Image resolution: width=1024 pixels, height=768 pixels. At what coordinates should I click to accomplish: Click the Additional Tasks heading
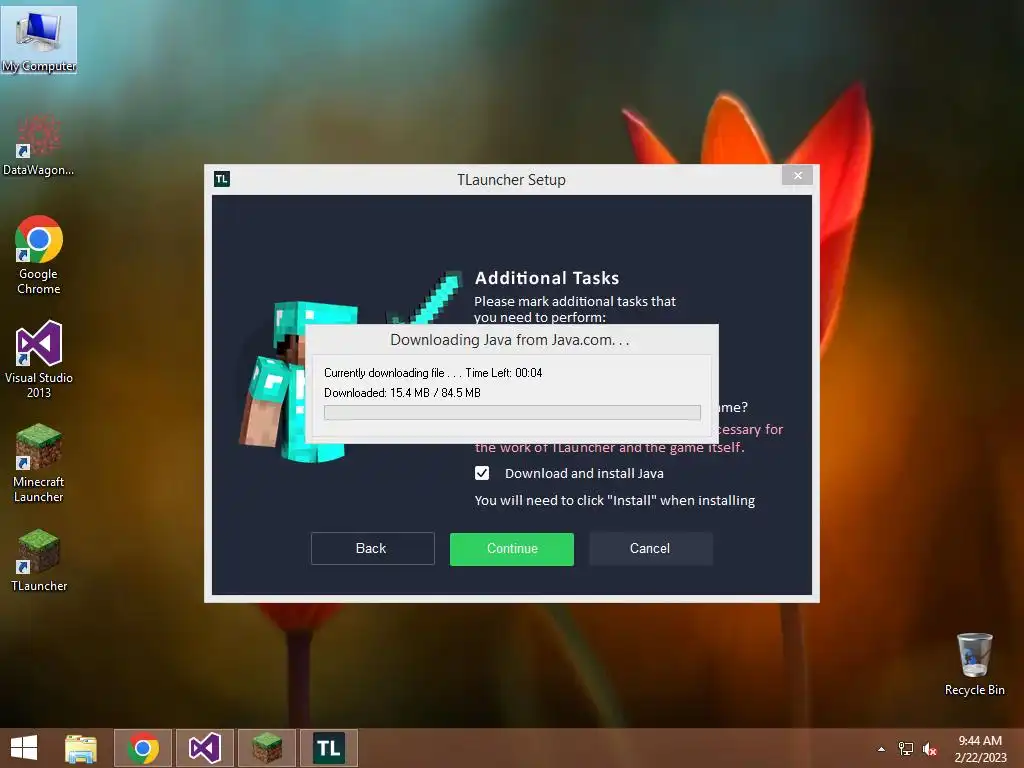[547, 278]
